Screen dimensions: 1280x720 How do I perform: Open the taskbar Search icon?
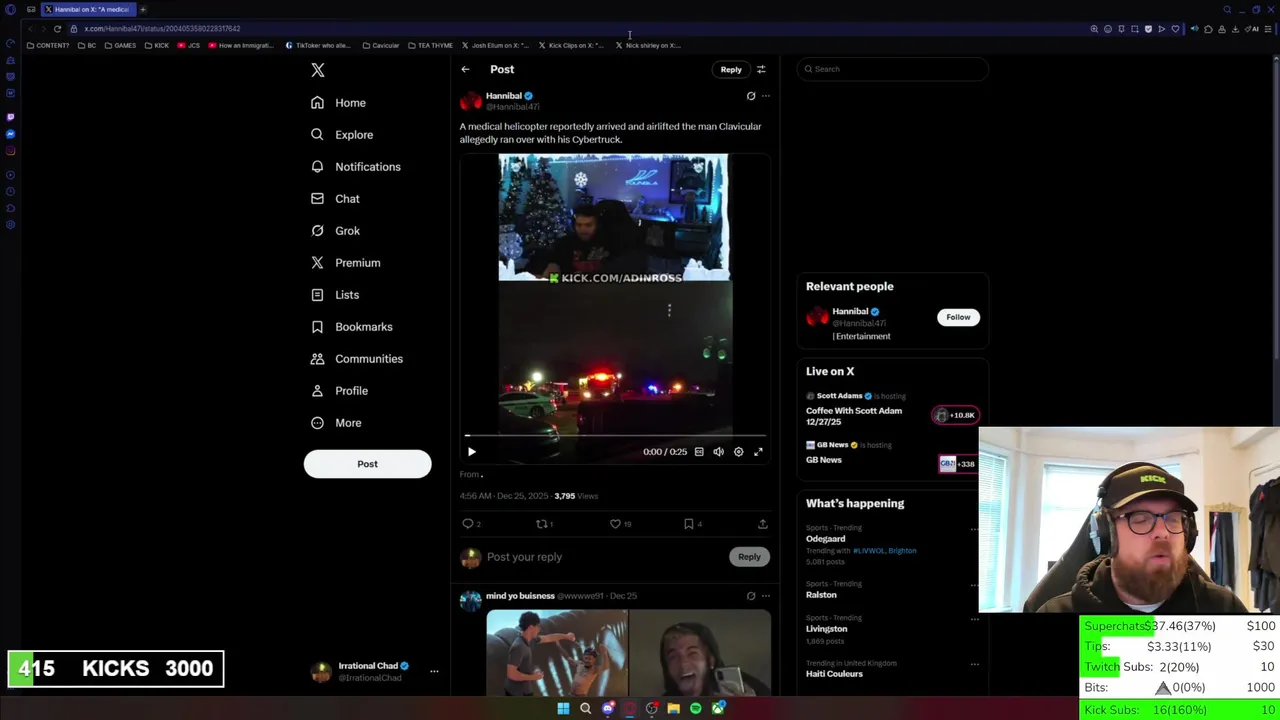tap(585, 709)
